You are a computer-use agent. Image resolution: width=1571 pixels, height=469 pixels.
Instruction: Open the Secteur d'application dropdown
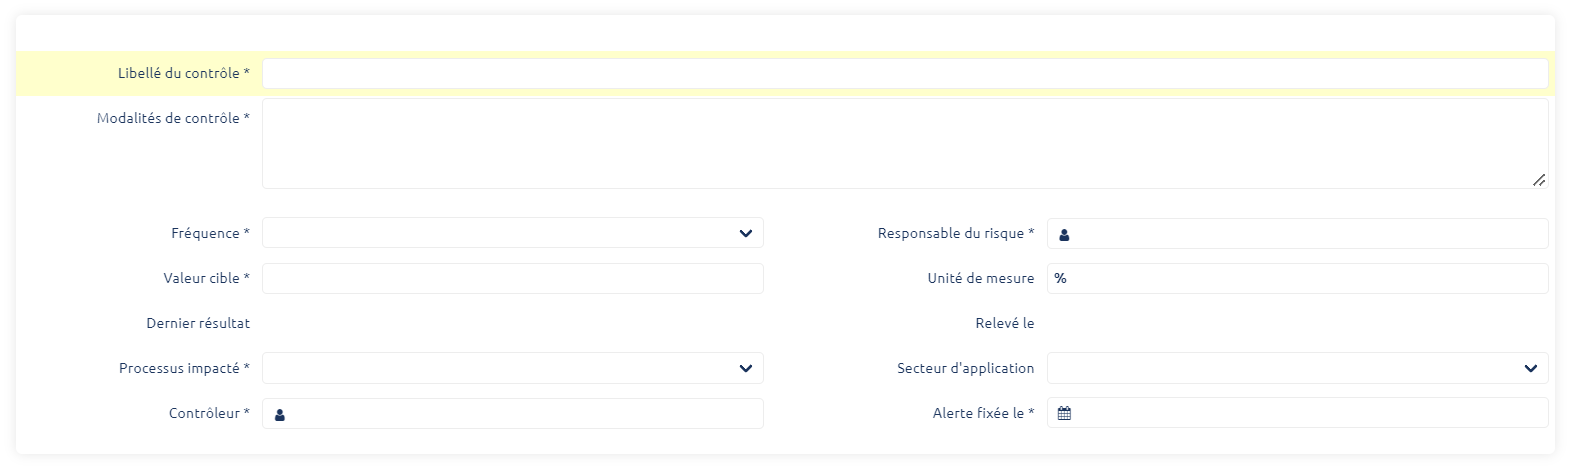[1297, 368]
